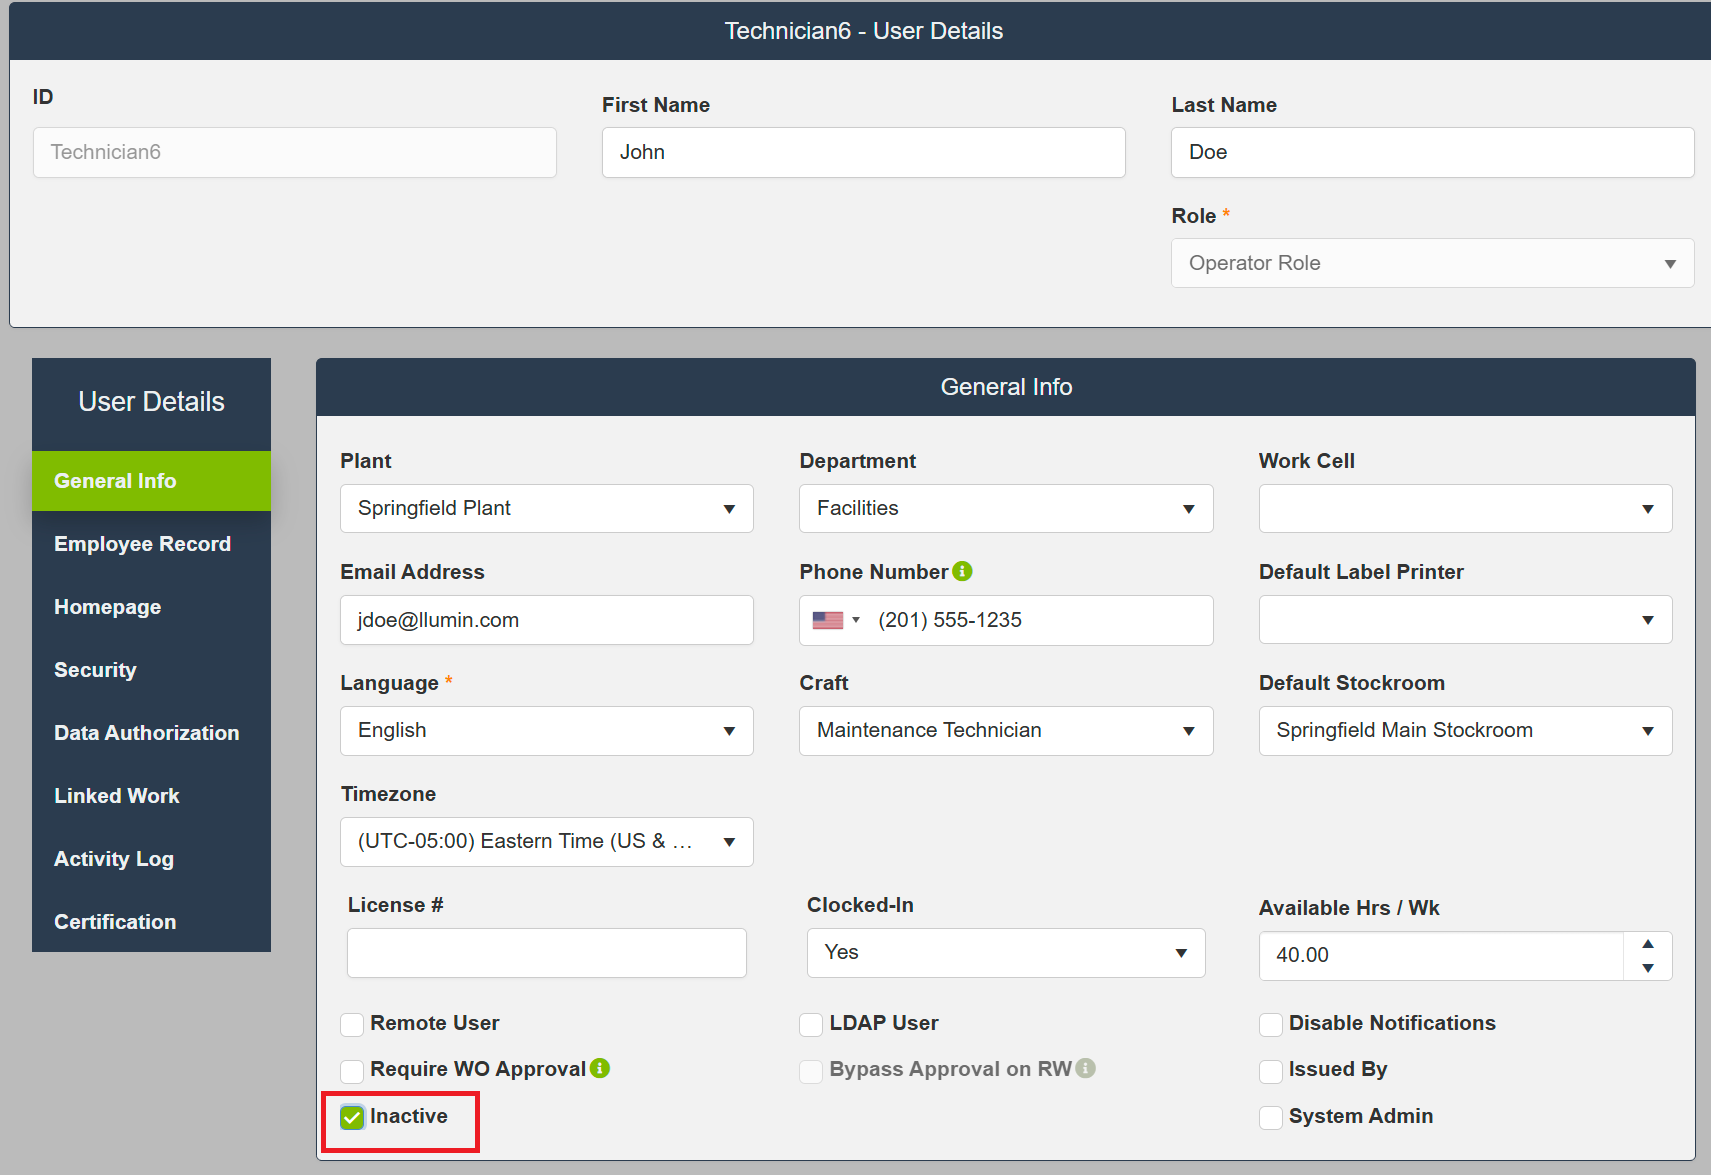Click into the License # field
The image size is (1711, 1175).
(546, 953)
